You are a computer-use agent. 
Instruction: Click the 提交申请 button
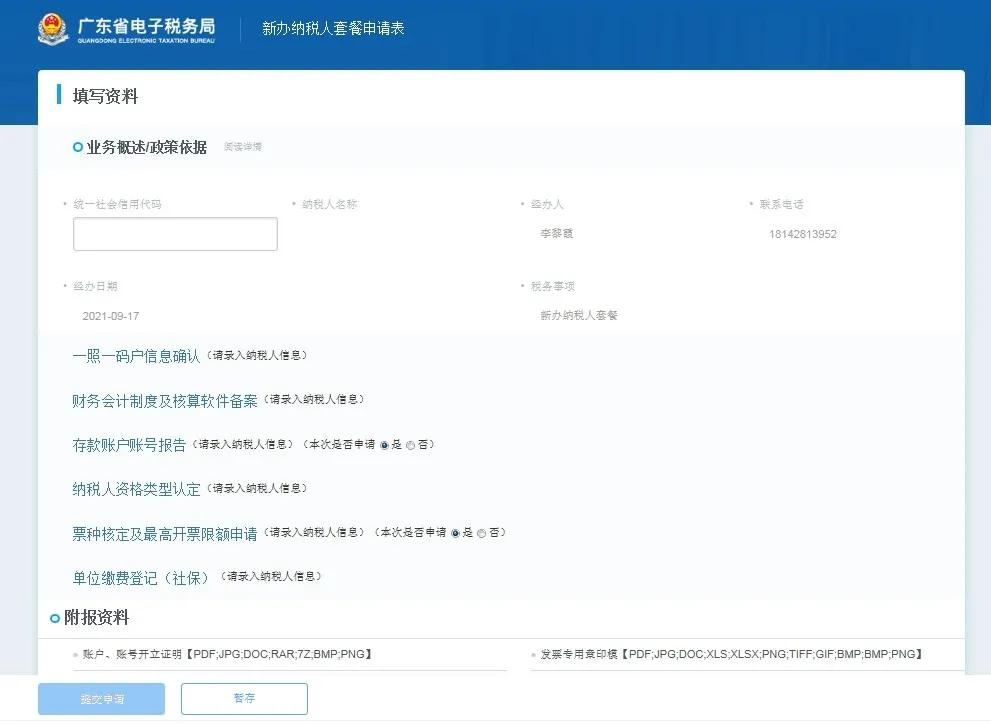click(x=101, y=698)
